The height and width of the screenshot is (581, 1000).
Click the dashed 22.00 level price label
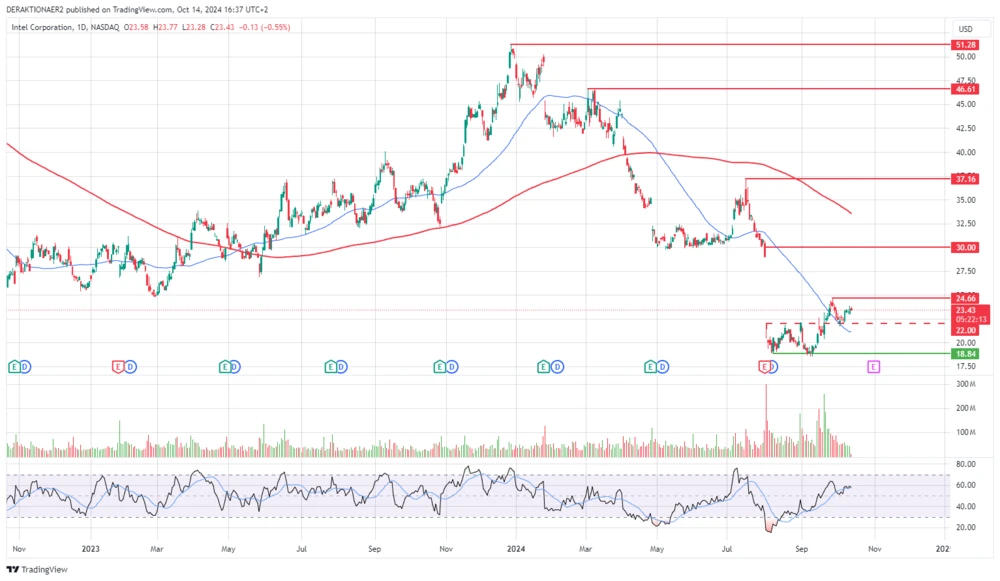click(x=966, y=331)
